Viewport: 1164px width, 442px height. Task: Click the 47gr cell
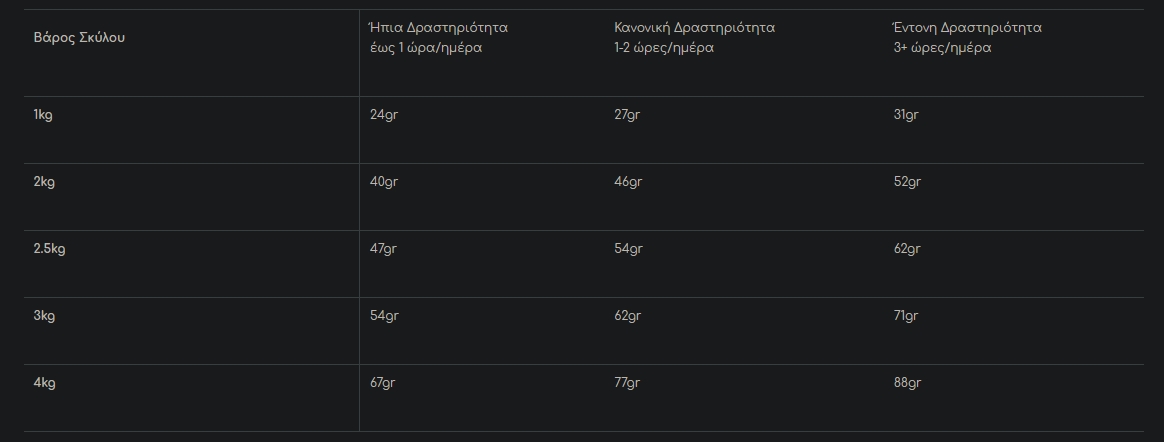pos(384,249)
